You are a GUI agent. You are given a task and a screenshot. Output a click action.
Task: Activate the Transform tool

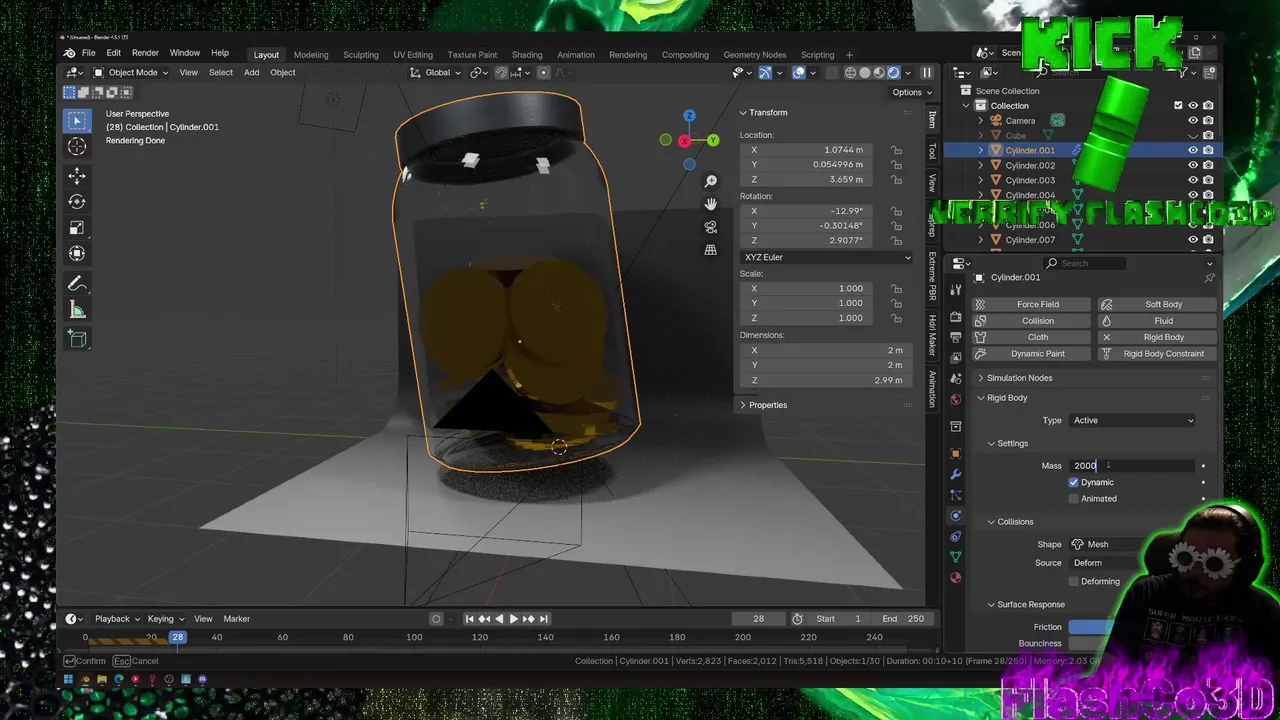coord(77,254)
